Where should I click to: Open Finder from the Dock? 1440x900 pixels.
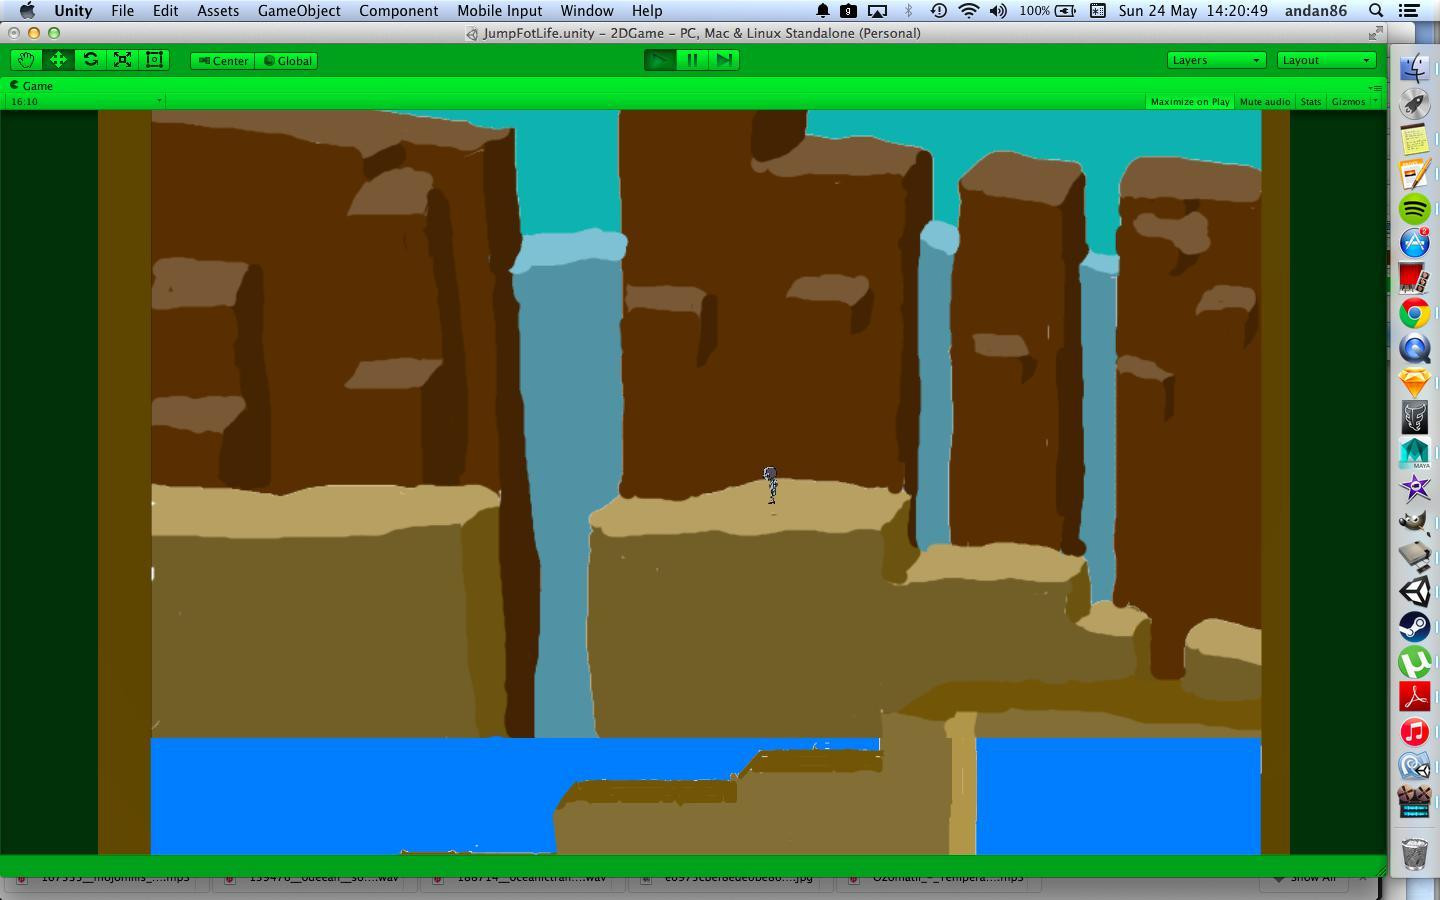pos(1414,68)
